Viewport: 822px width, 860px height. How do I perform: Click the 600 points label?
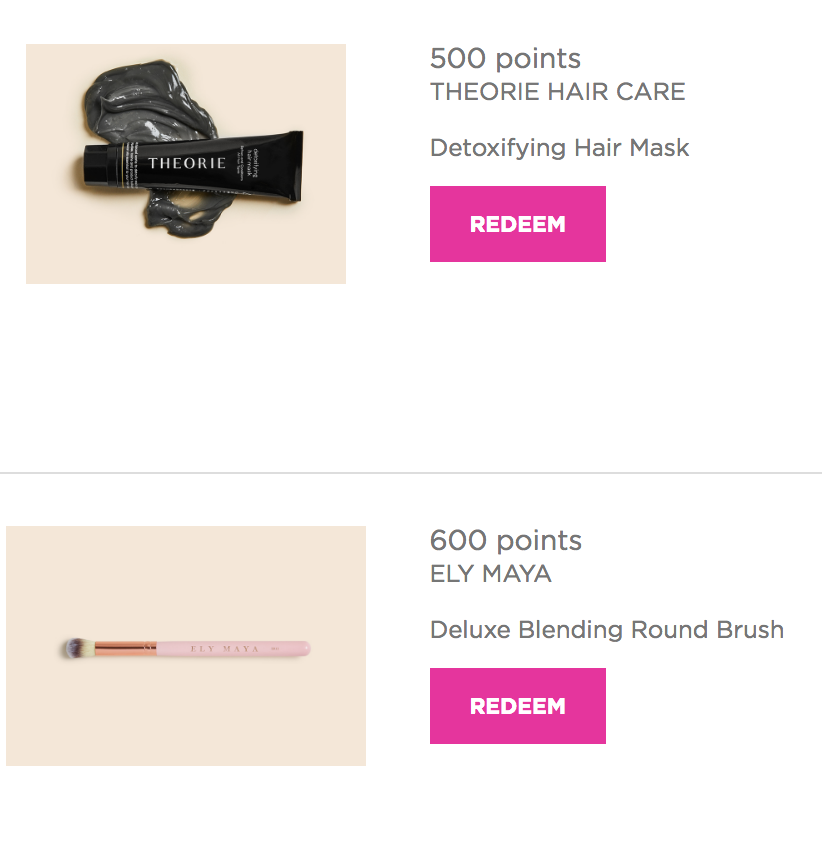505,540
